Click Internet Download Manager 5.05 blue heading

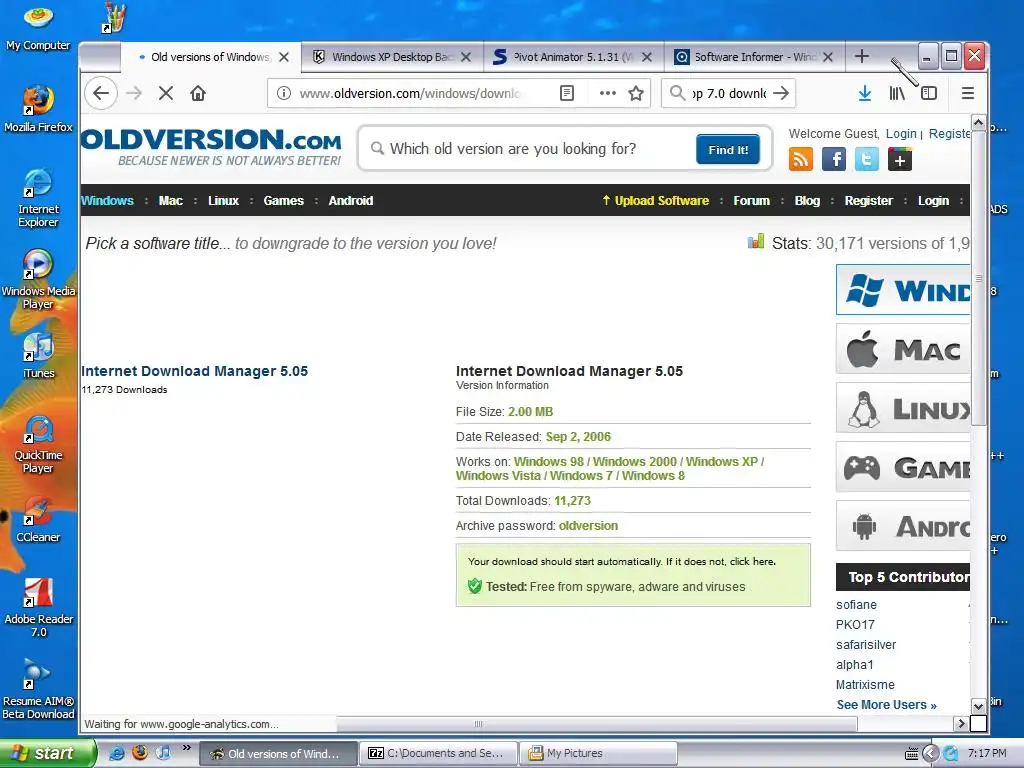pyautogui.click(x=195, y=371)
